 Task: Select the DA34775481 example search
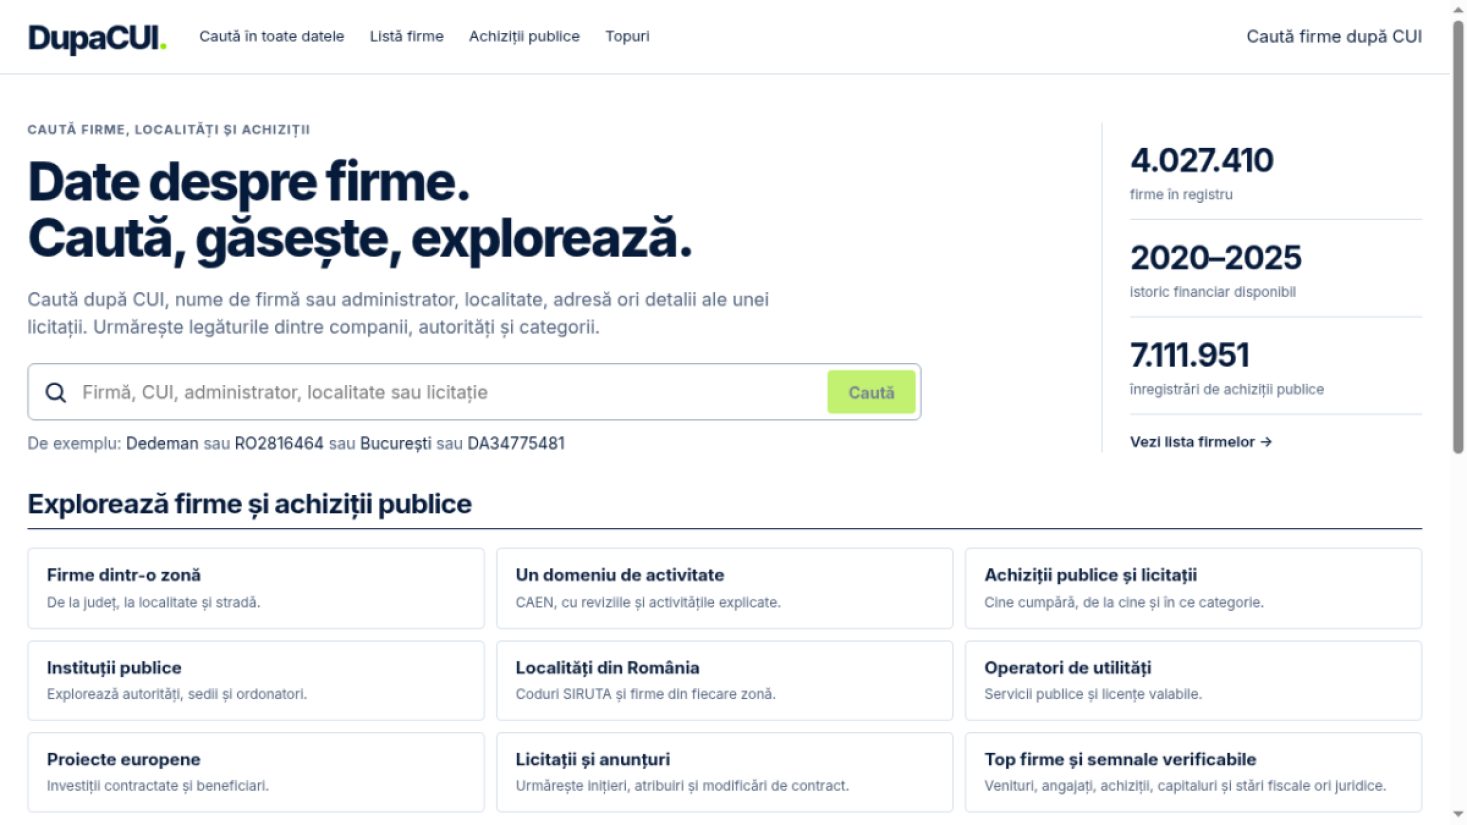pos(516,443)
